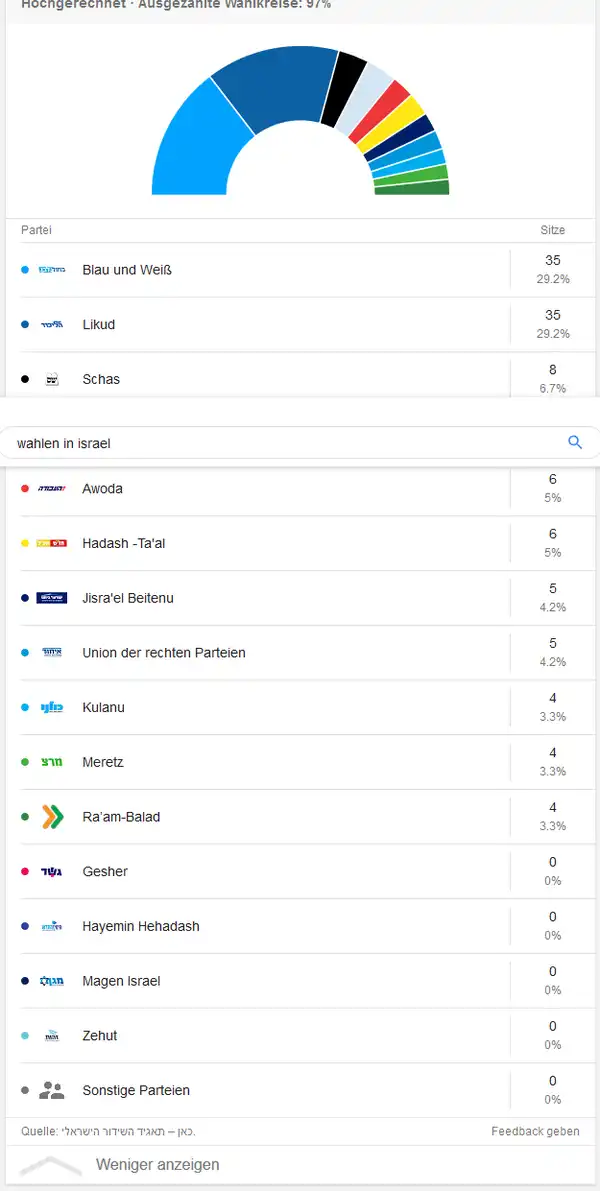Open Union der rechten Parteien entry
Screen dimensions: 600x1191
163,653
